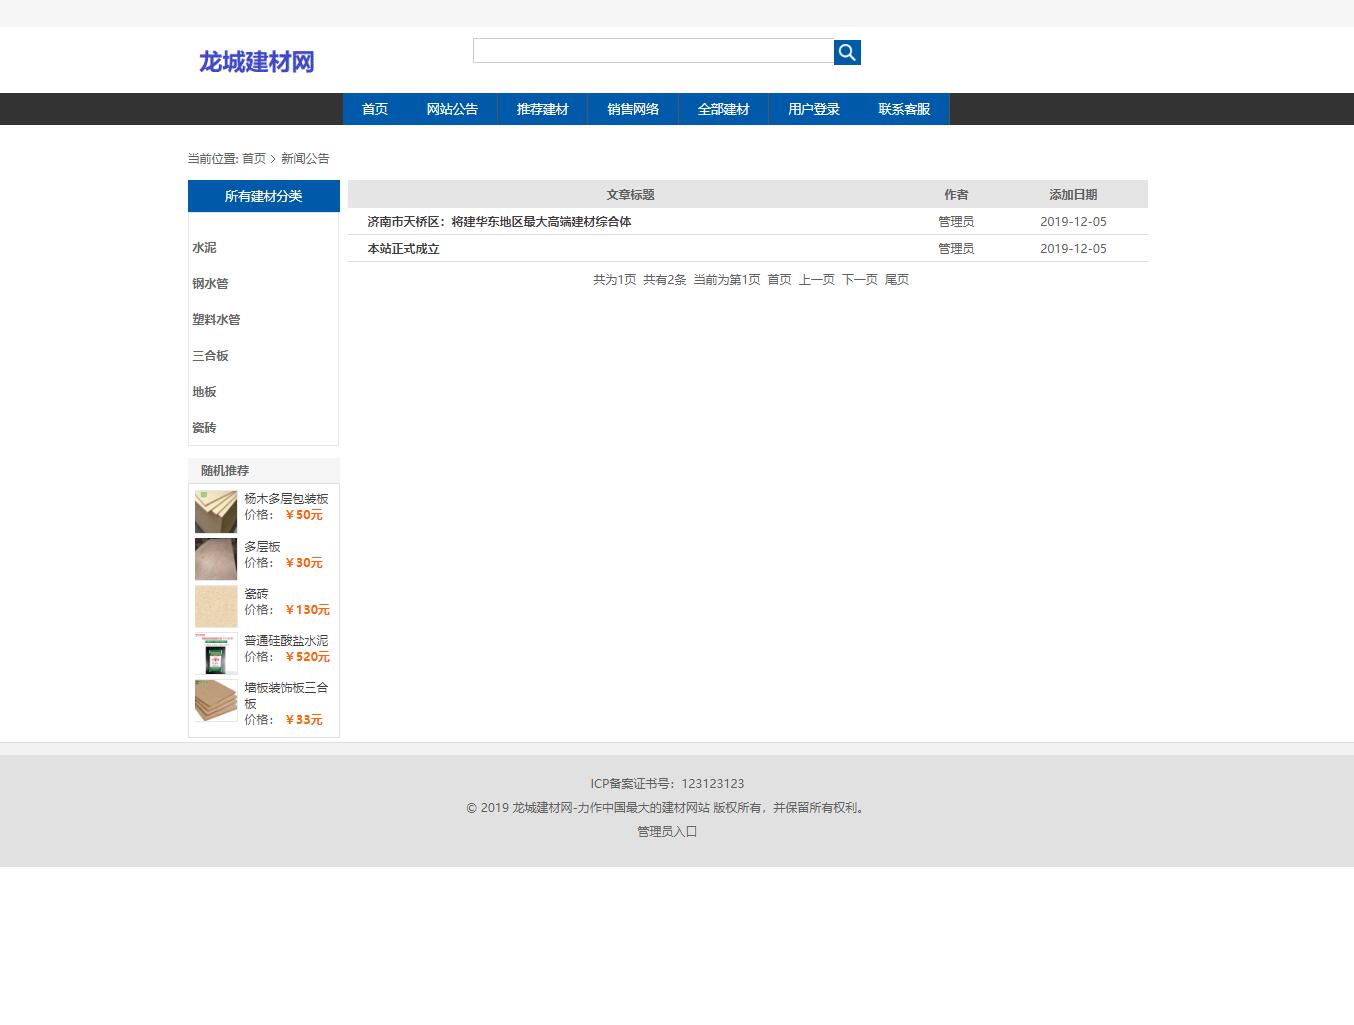Select the 钢水管 category
The image size is (1354, 1025).
point(209,283)
